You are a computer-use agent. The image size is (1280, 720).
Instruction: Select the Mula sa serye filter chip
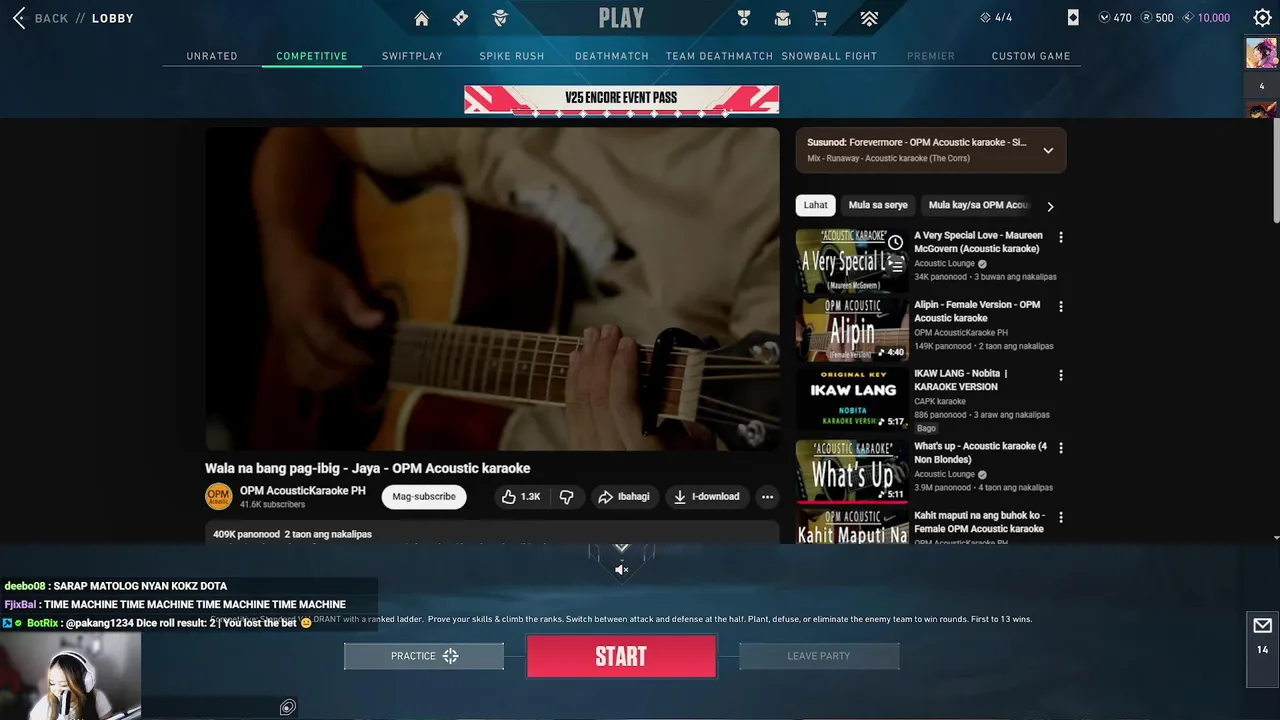click(878, 205)
